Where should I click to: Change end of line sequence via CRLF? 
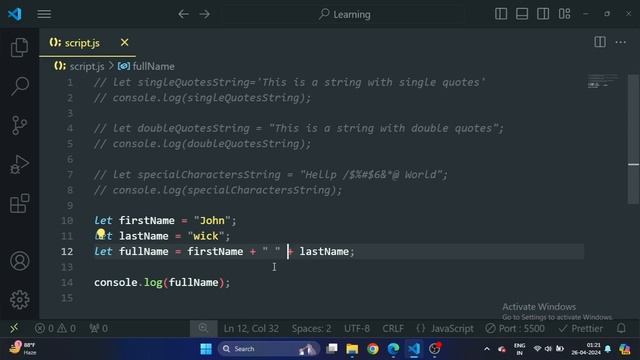pyautogui.click(x=393, y=328)
